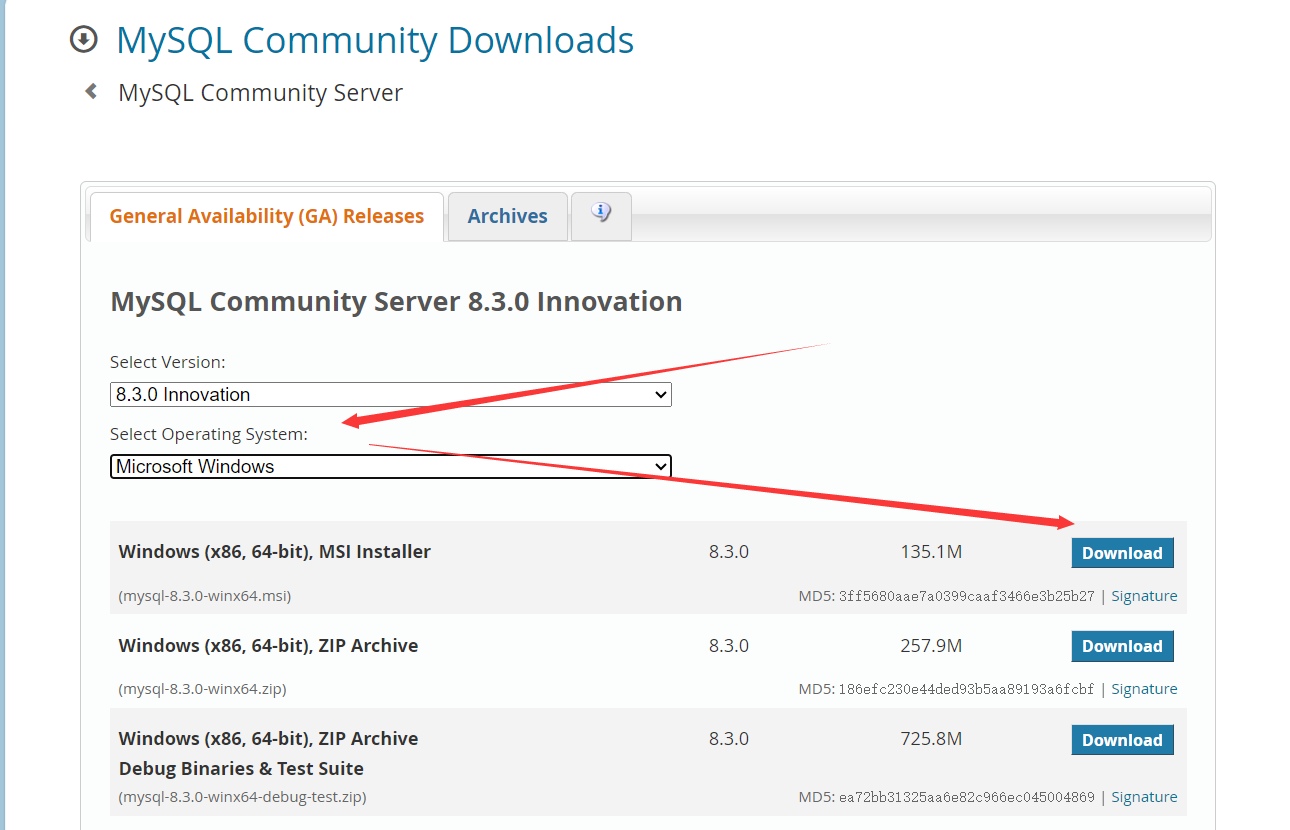Go back to MySQL Community Server link
Viewport: 1290px width, 830px height.
click(x=260, y=93)
